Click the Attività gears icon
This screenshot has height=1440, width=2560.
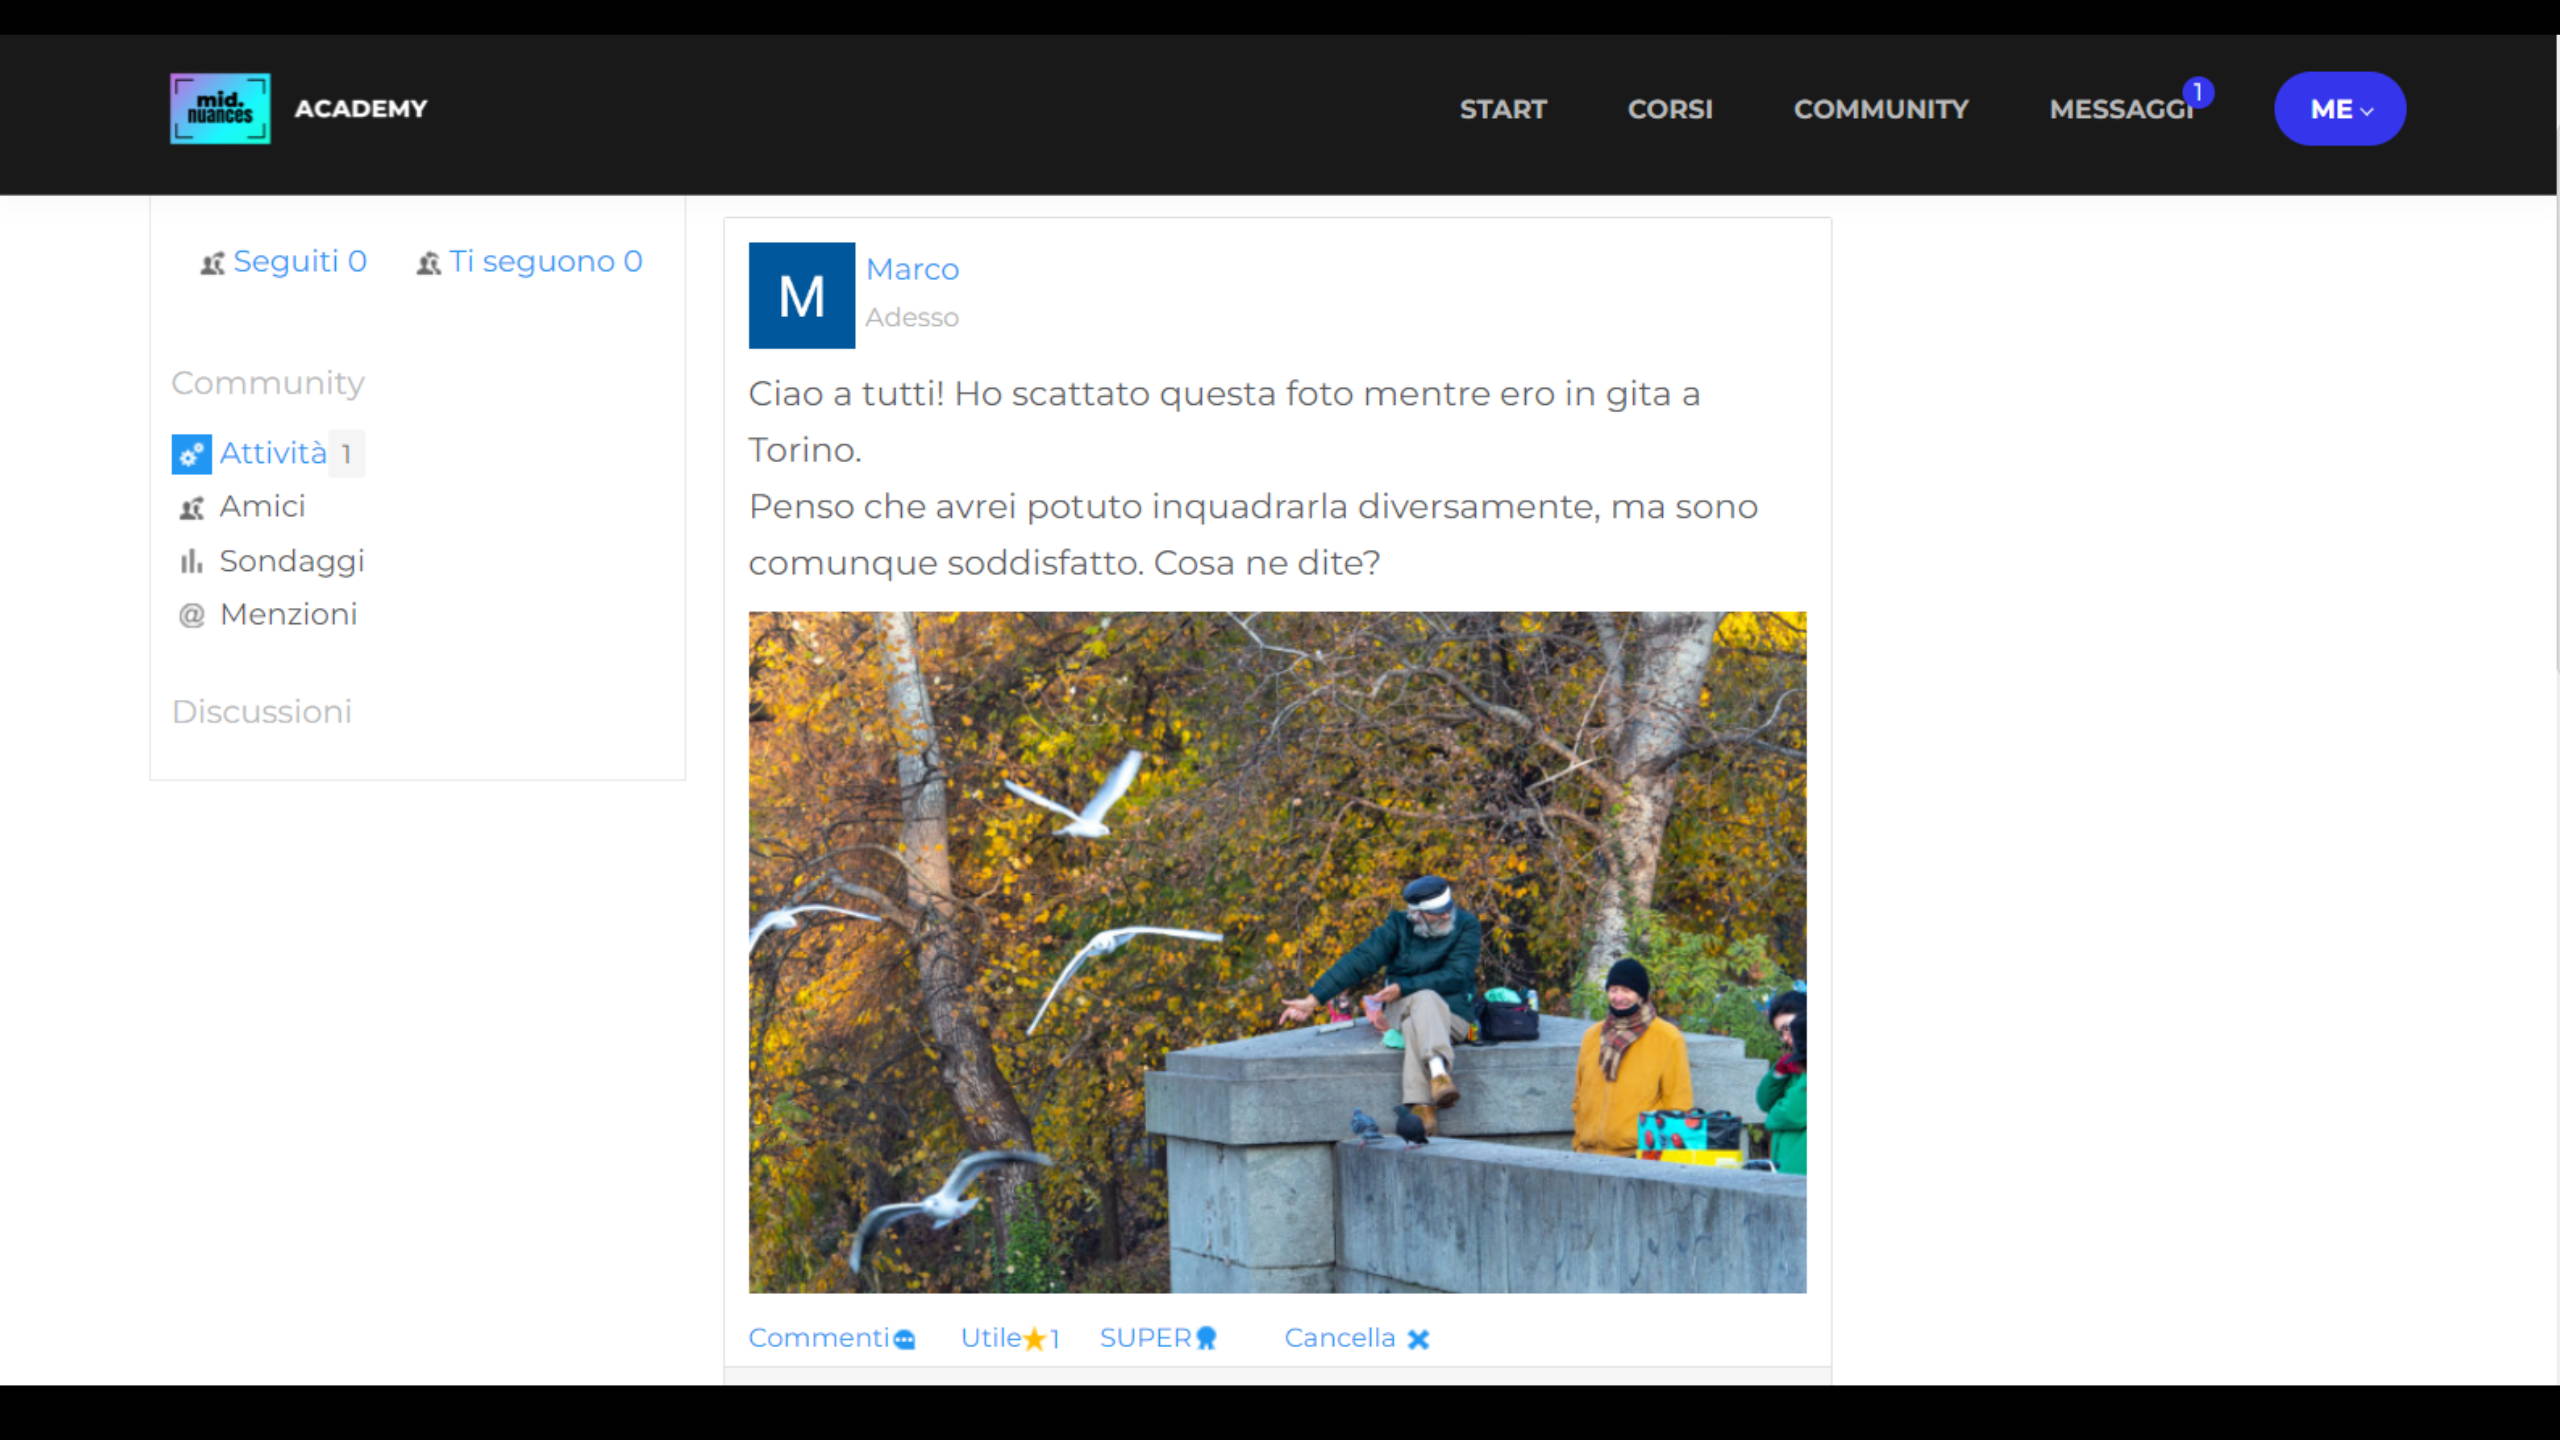point(191,454)
